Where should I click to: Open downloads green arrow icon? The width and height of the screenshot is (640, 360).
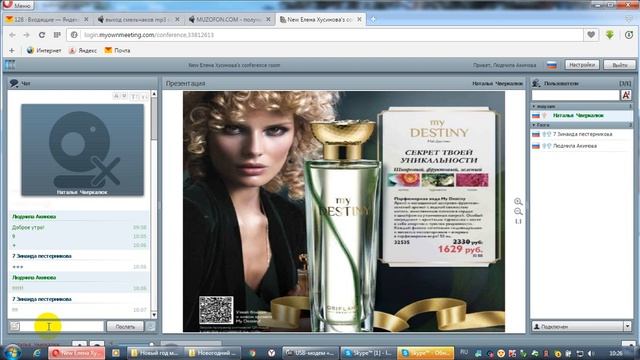610,35
